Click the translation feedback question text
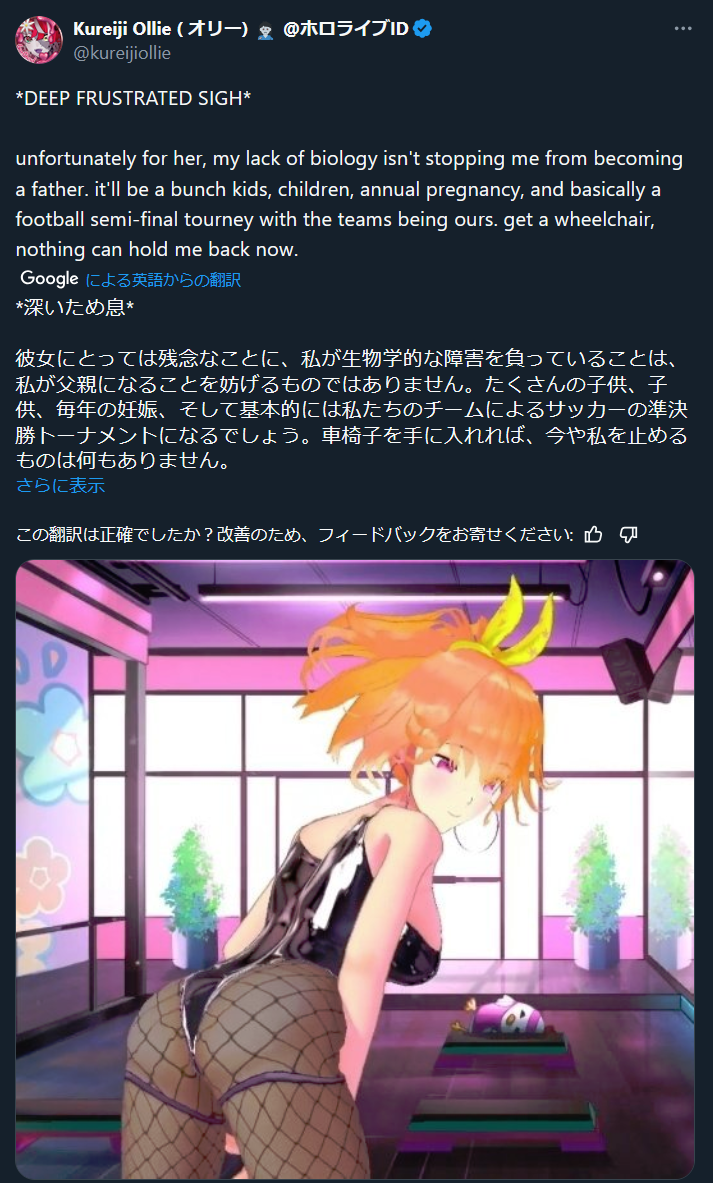This screenshot has height=1183, width=713. (x=294, y=534)
